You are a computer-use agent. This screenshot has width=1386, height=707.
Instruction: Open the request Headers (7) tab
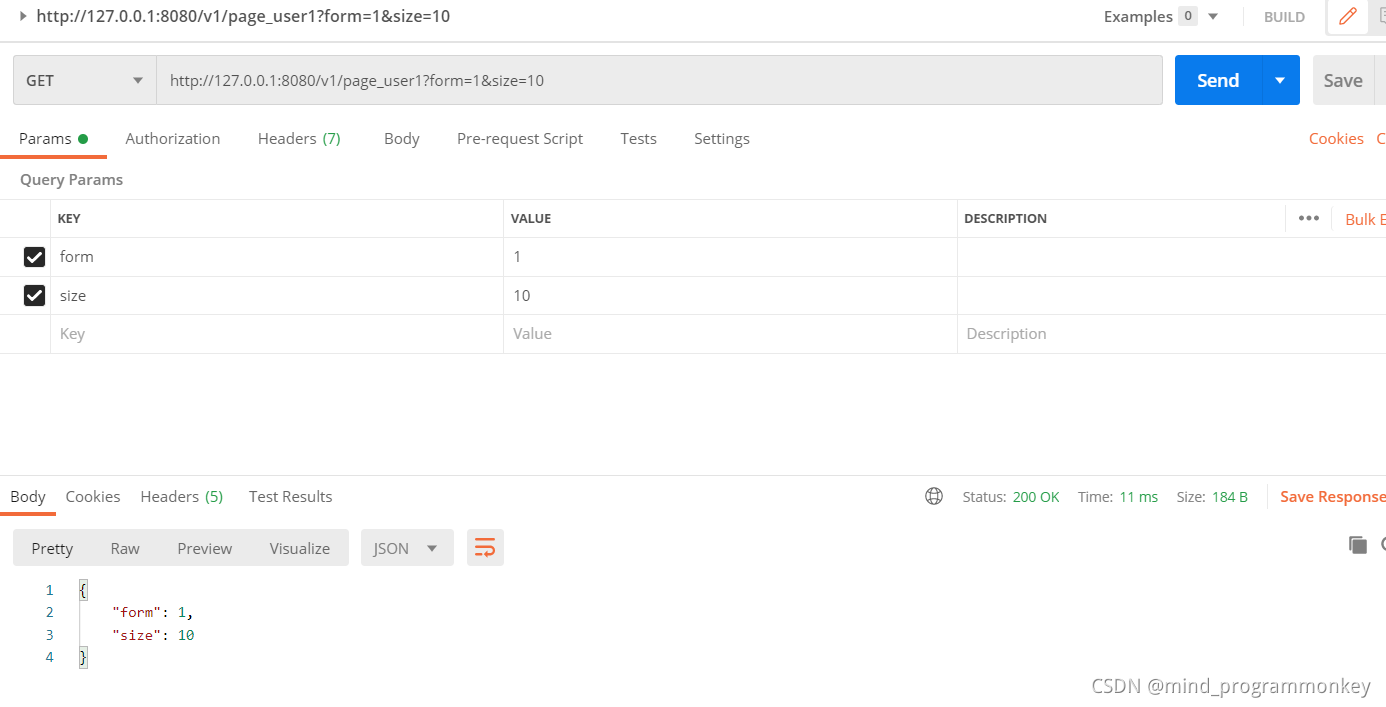299,139
